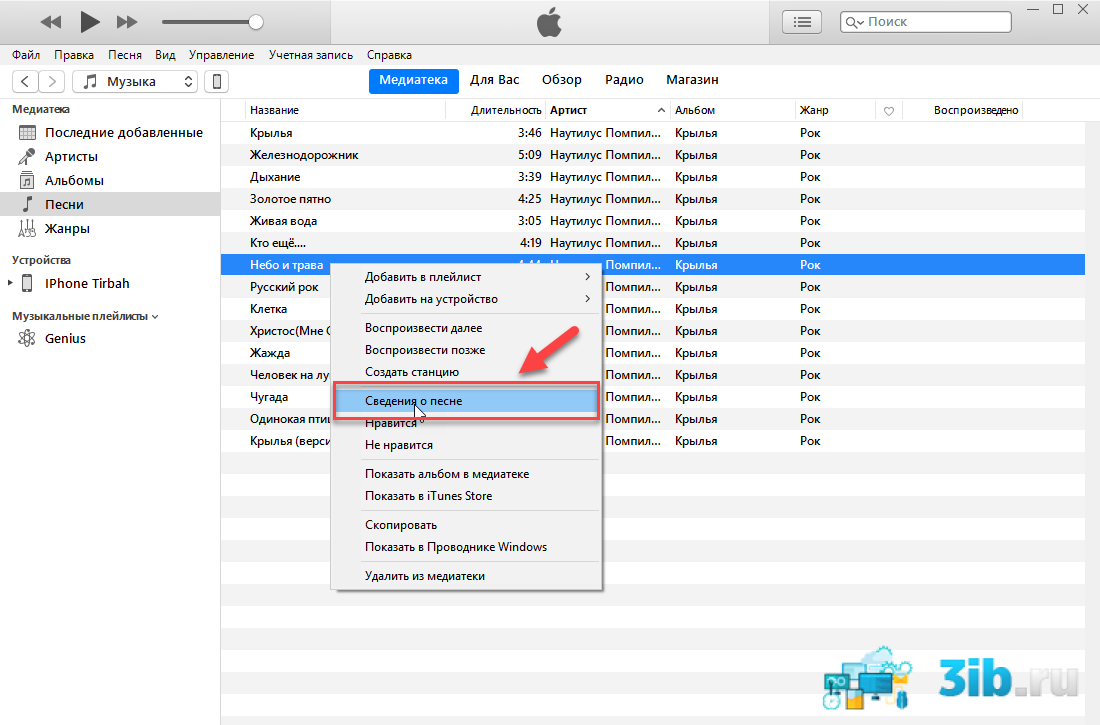1100x725 pixels.
Task: Open the Управление menu
Action: click(x=221, y=55)
